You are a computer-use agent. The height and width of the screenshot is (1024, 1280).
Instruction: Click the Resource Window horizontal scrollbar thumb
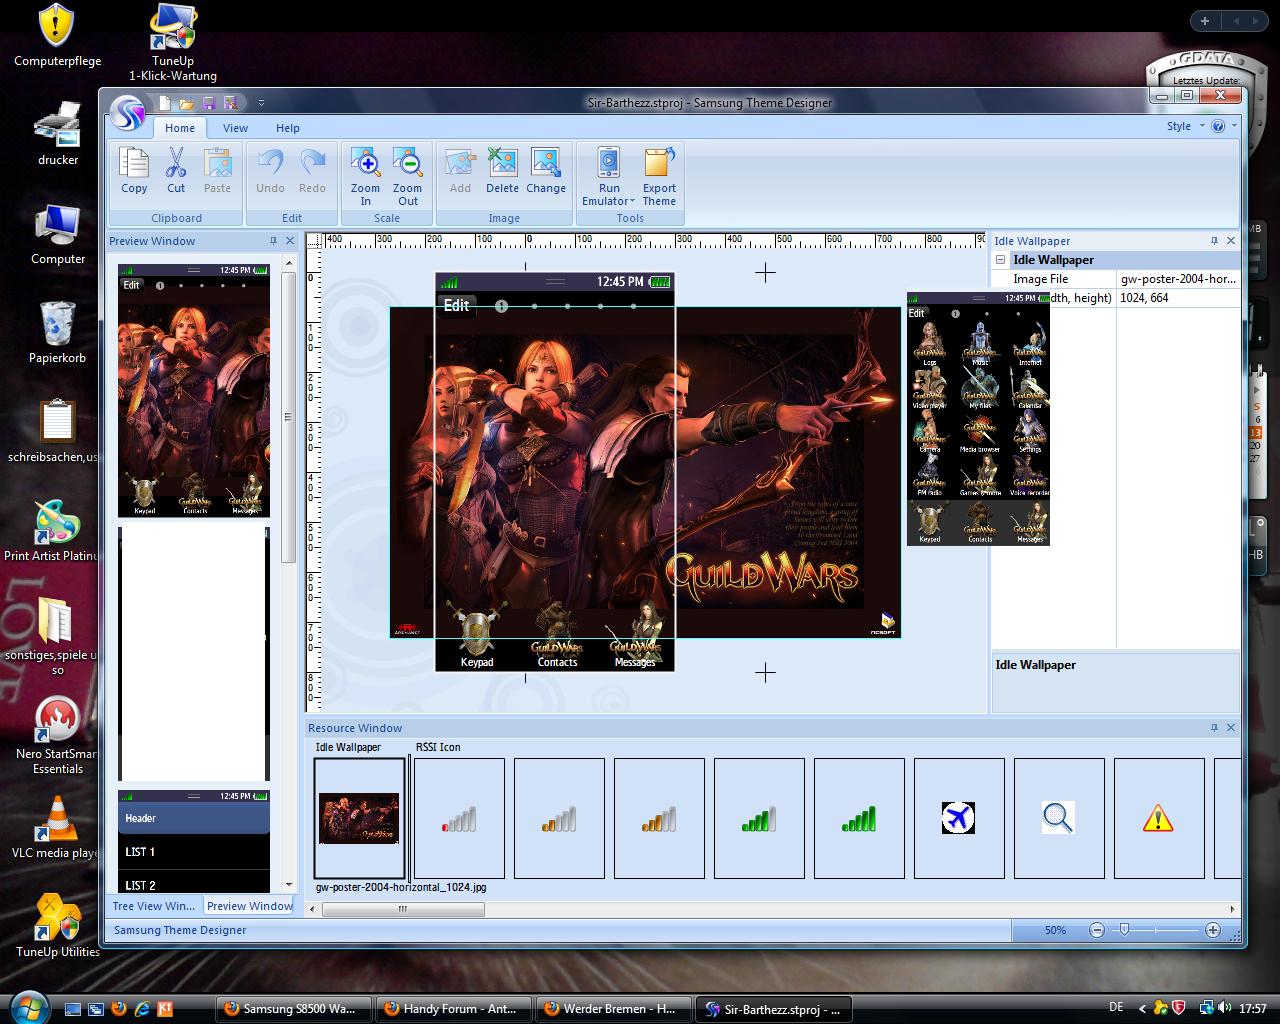pyautogui.click(x=403, y=909)
